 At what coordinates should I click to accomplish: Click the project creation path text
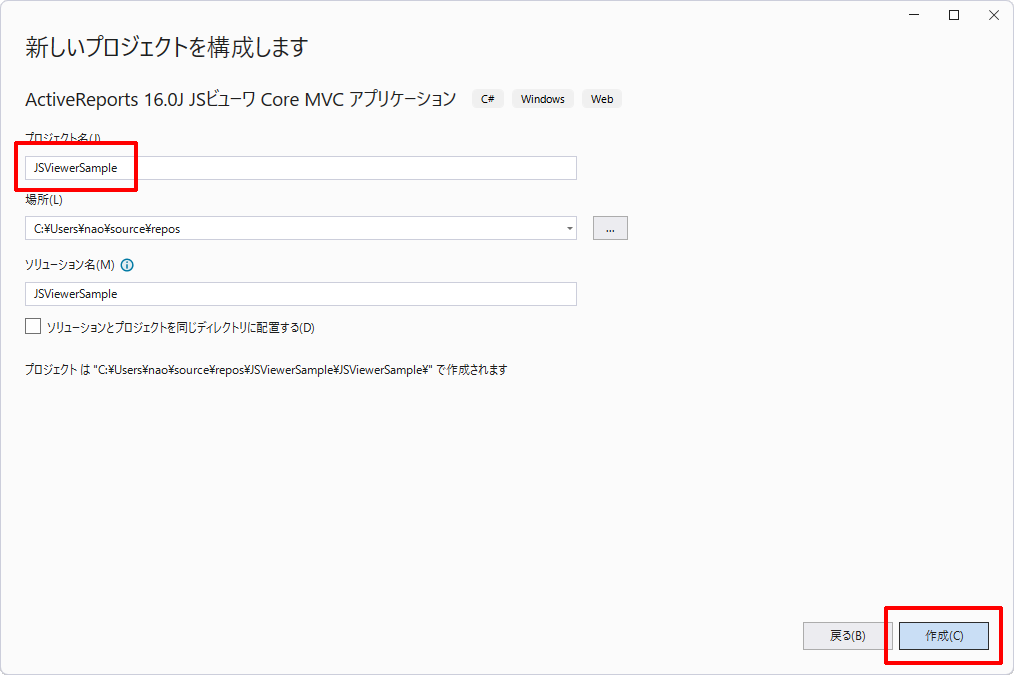point(266,370)
